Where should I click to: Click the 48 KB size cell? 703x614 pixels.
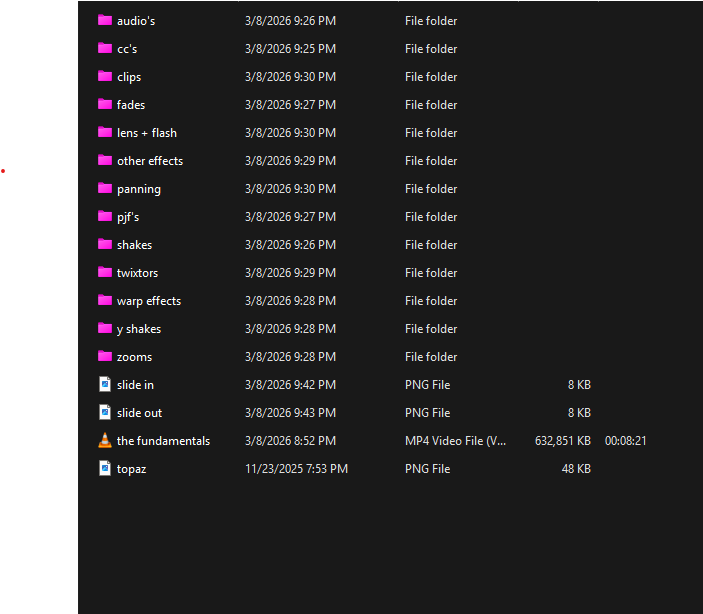(576, 469)
